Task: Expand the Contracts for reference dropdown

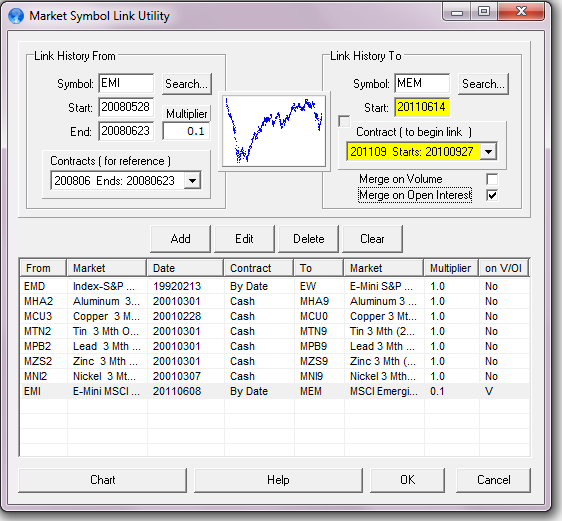Action: click(192, 181)
